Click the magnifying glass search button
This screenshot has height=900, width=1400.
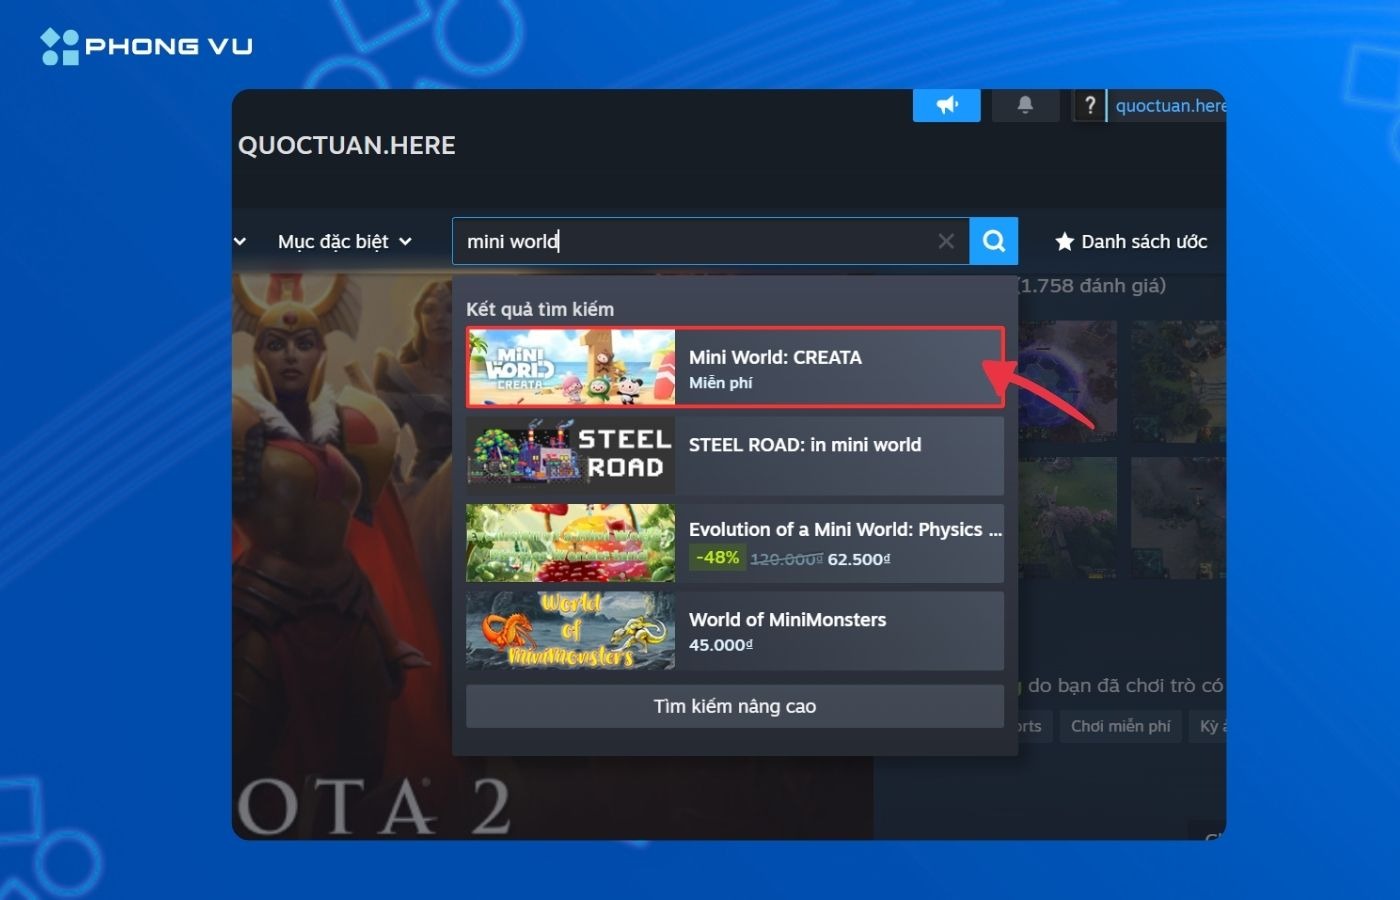tap(994, 241)
